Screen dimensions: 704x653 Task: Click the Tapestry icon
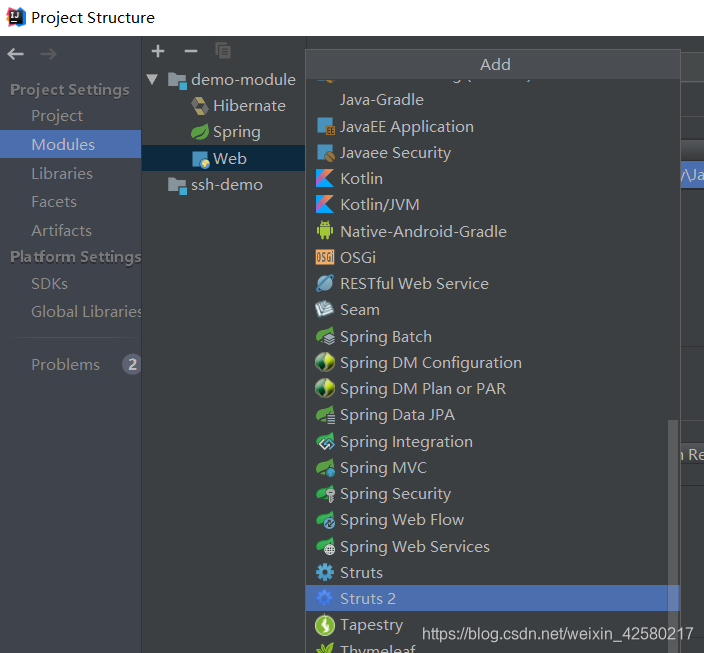coord(325,625)
